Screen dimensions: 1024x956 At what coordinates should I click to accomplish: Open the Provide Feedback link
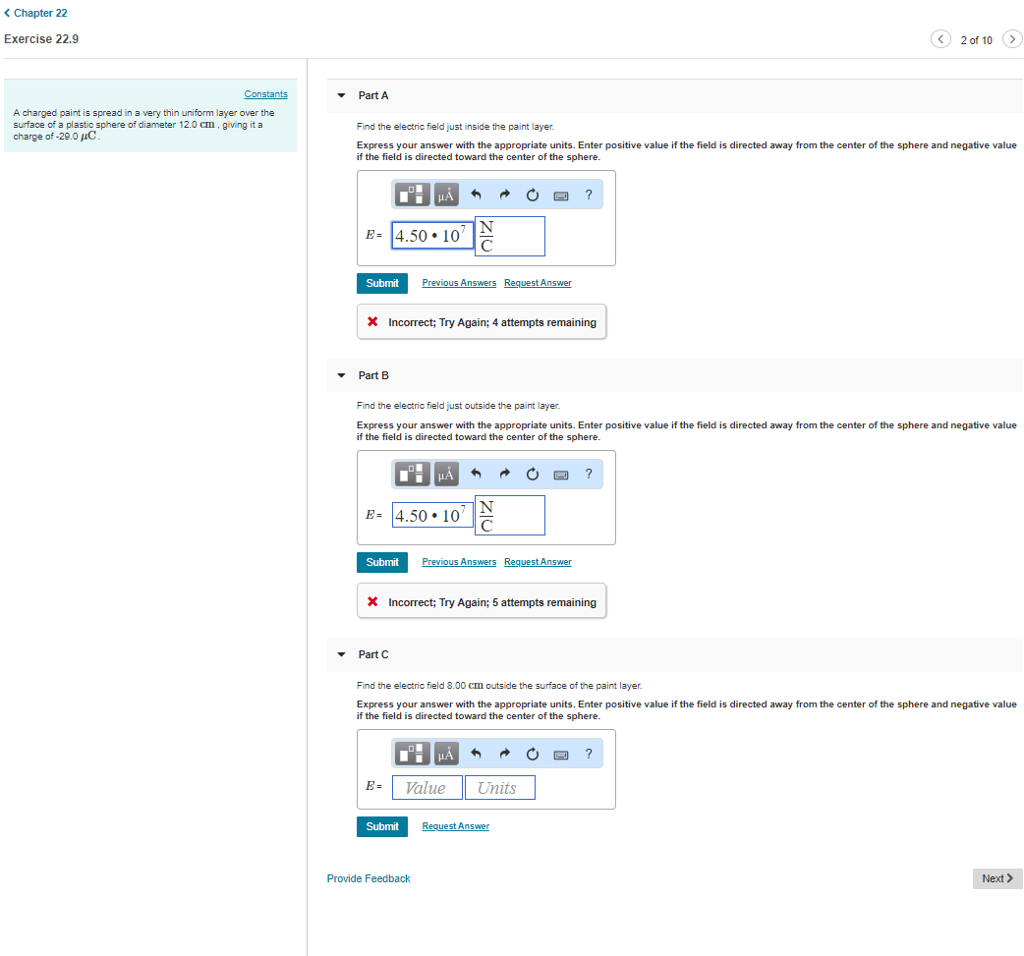point(367,878)
